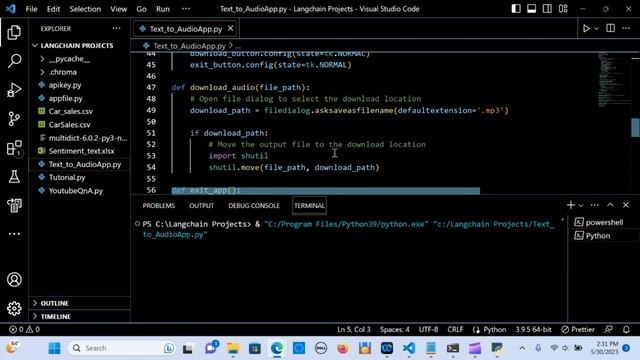Open Run dropdown arrow beside play button
640x360 pixels.
[596, 29]
